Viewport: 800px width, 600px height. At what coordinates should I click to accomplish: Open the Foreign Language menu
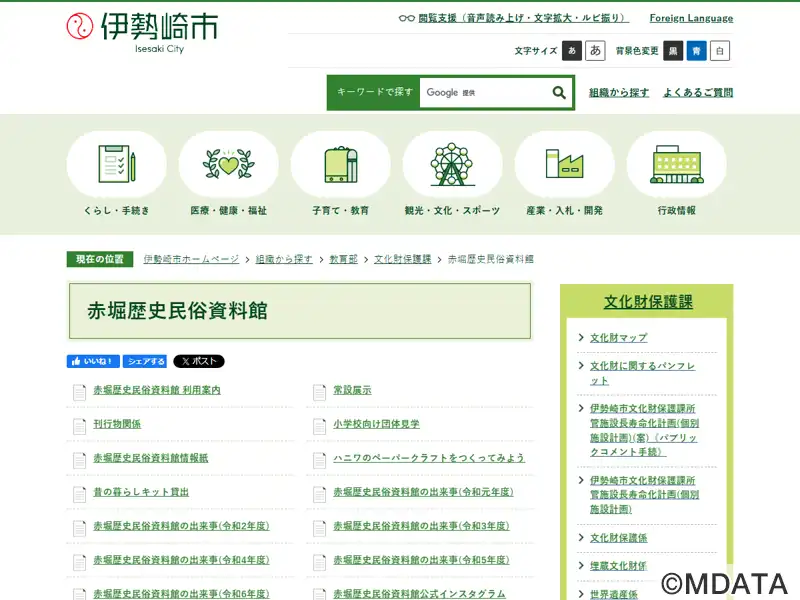690,18
